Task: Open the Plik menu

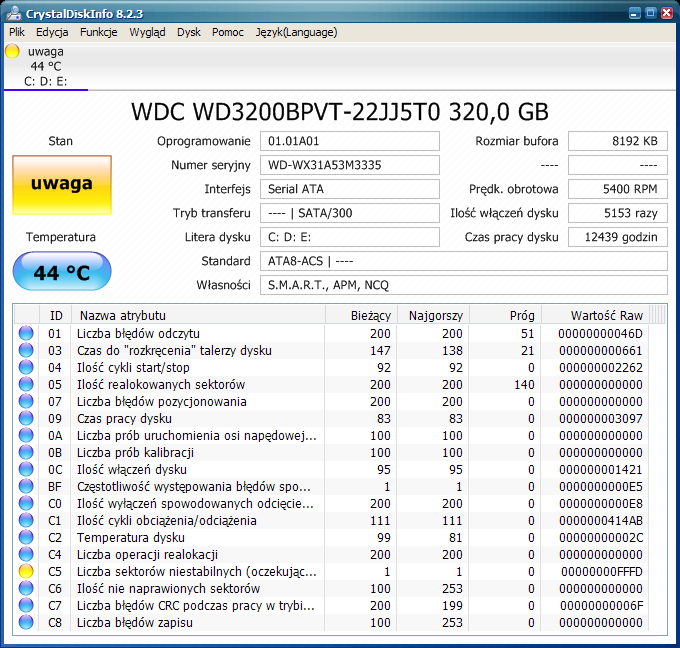Action: pos(16,32)
